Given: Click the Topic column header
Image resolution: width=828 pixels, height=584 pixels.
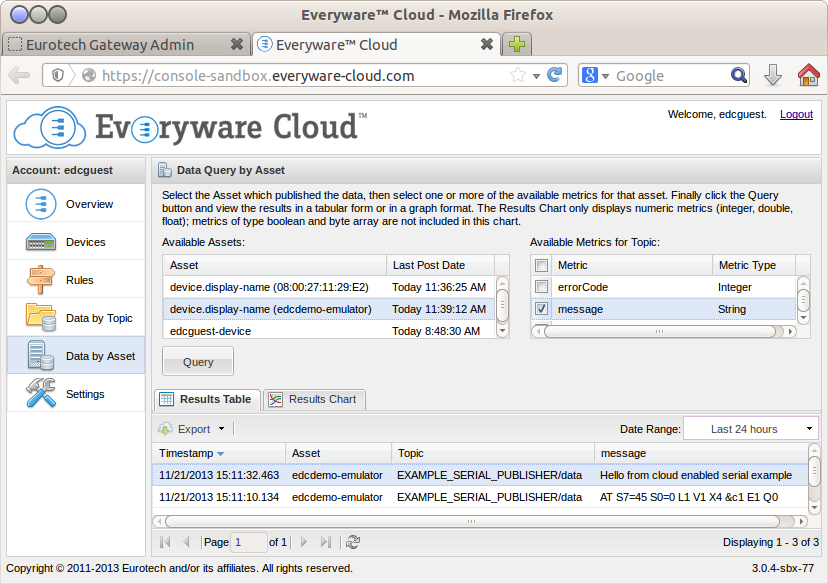Looking at the screenshot, I should tap(493, 453).
